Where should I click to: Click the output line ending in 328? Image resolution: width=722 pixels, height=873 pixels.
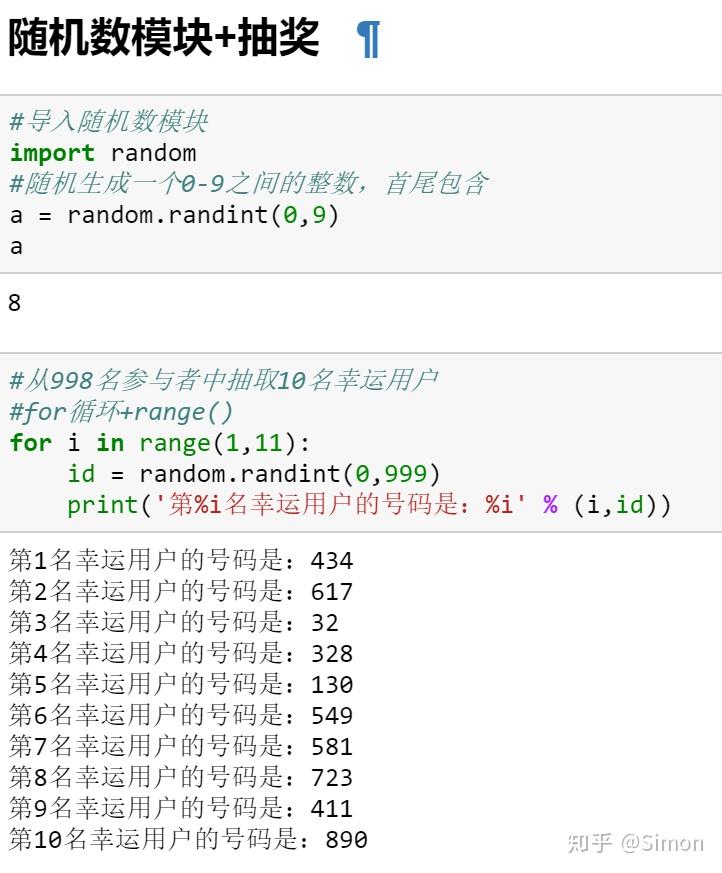coord(181,653)
